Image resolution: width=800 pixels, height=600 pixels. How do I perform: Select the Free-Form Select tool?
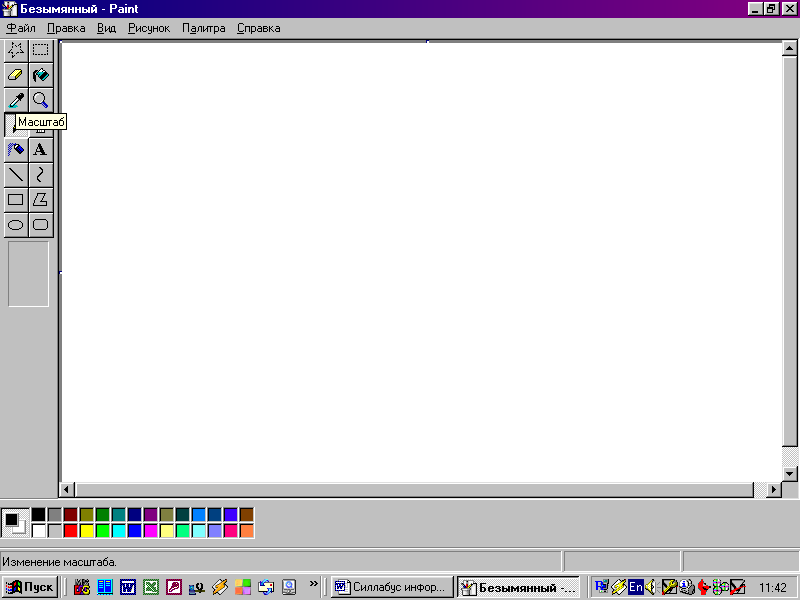16,50
